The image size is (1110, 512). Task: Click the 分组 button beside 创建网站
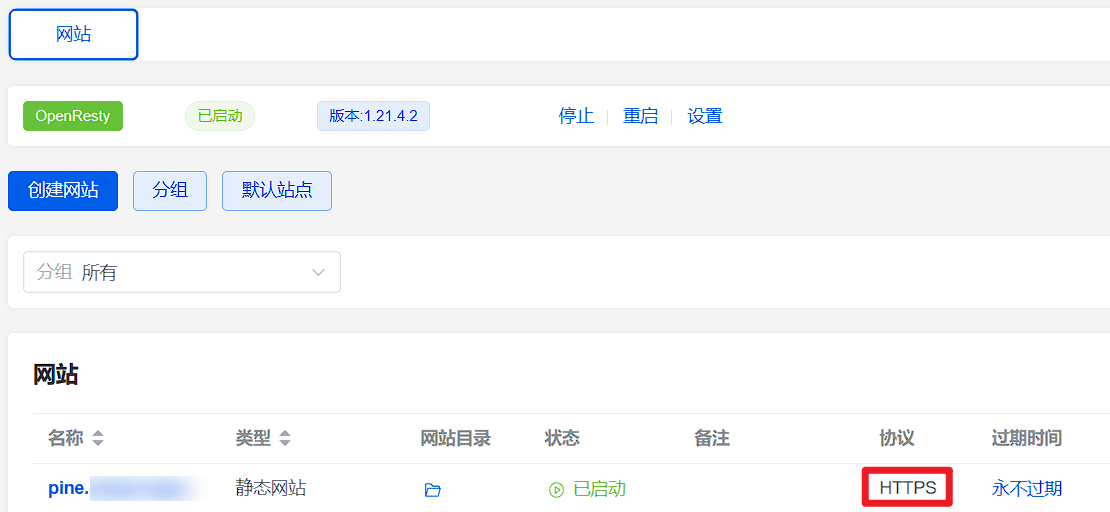[x=170, y=190]
